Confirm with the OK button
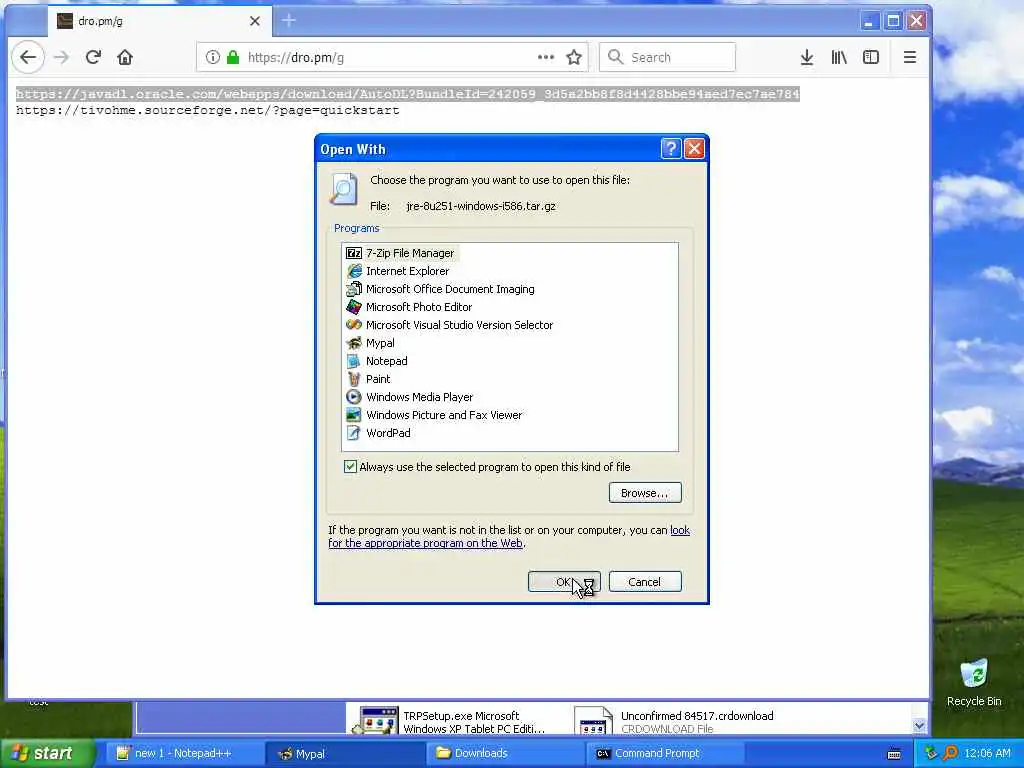Viewport: 1024px width, 768px height. point(564,581)
